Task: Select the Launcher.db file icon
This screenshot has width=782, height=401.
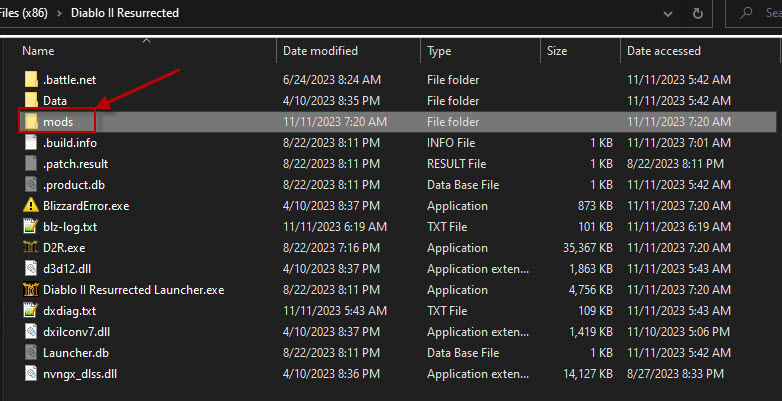Action: 31,353
